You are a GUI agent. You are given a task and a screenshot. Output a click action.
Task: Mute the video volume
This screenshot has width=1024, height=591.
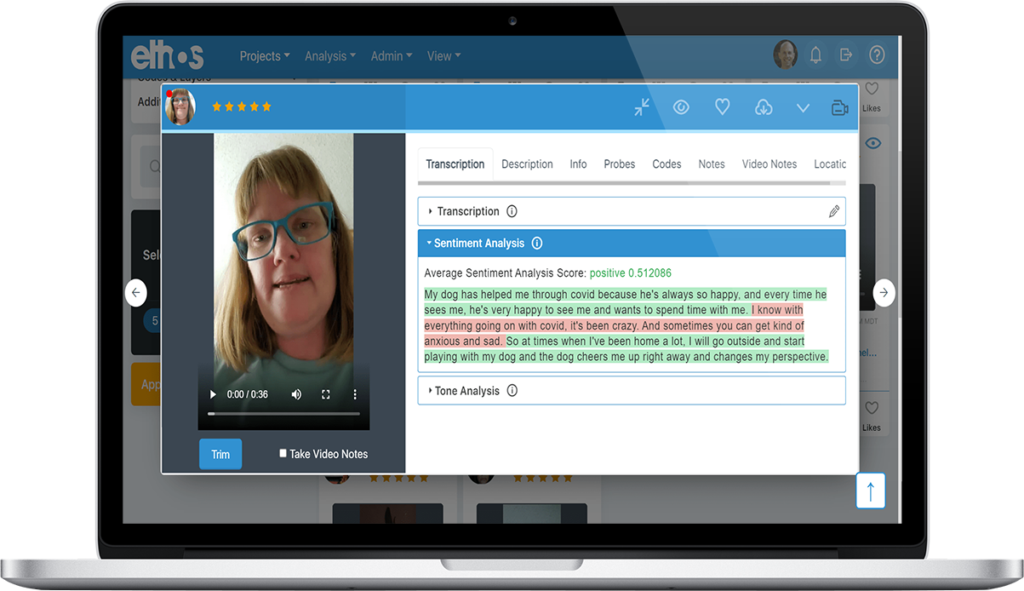click(x=296, y=394)
